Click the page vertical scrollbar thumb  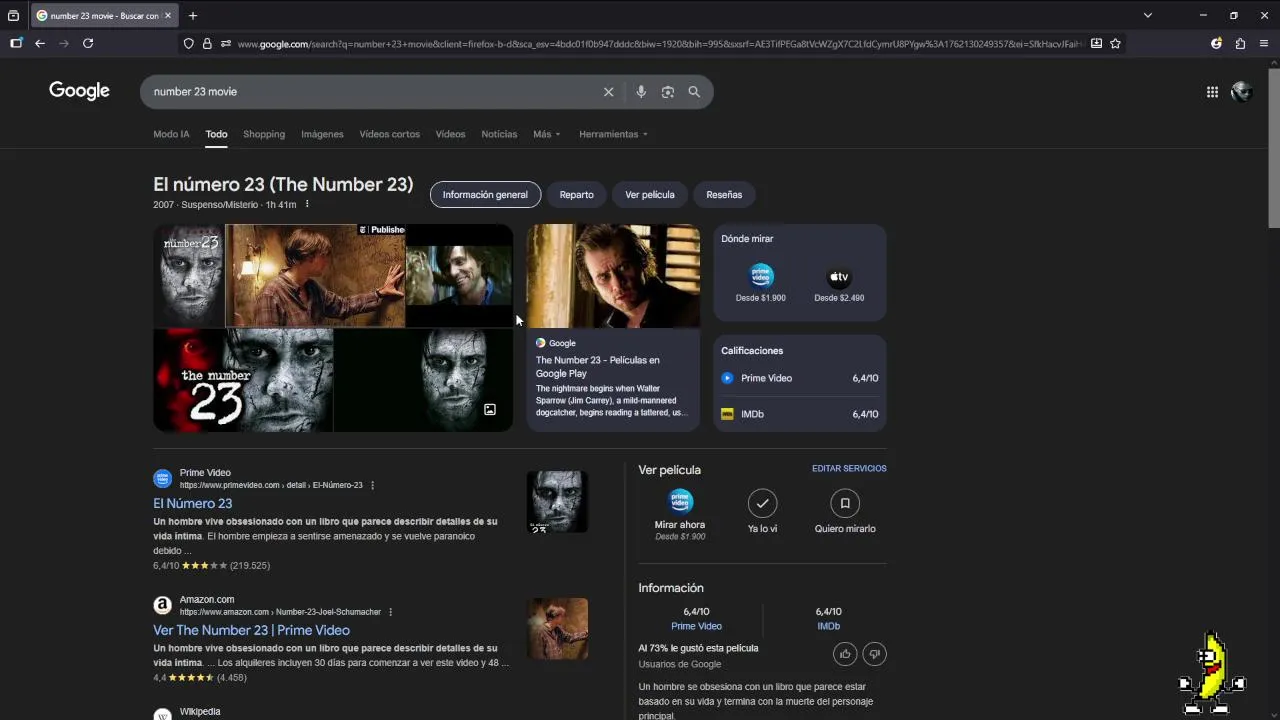(1274, 150)
